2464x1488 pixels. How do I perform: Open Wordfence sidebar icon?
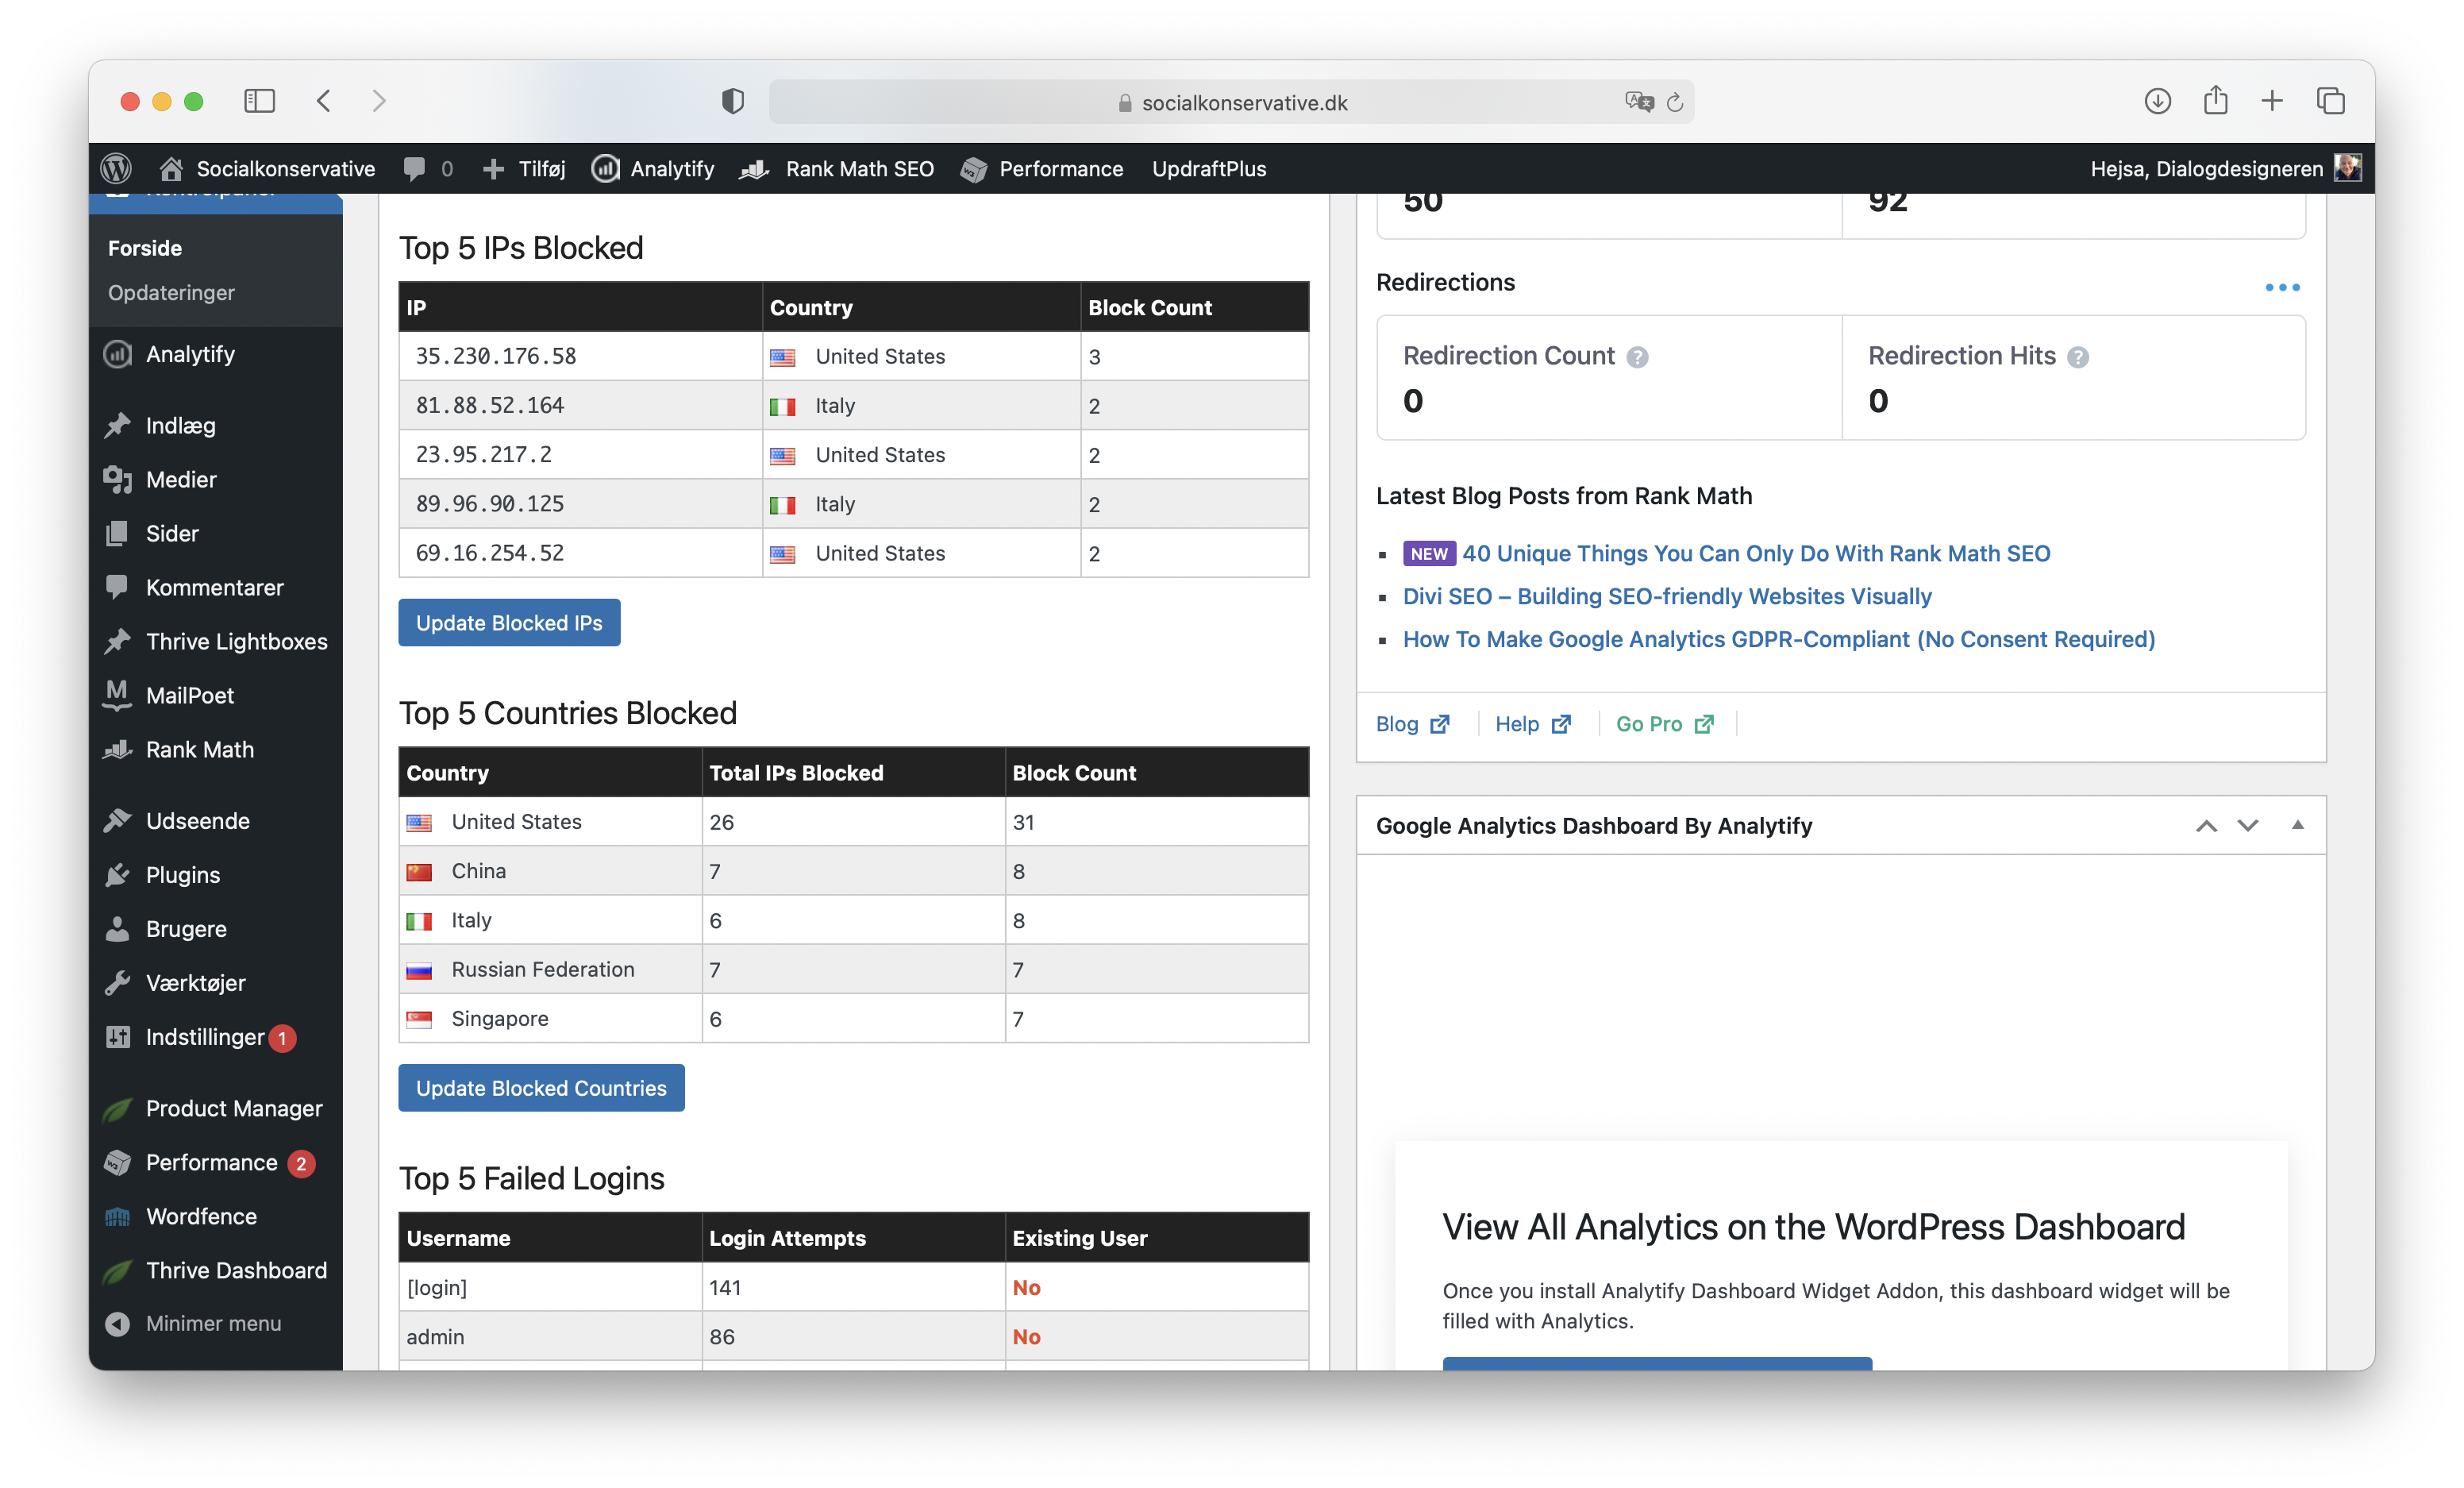[x=117, y=1216]
